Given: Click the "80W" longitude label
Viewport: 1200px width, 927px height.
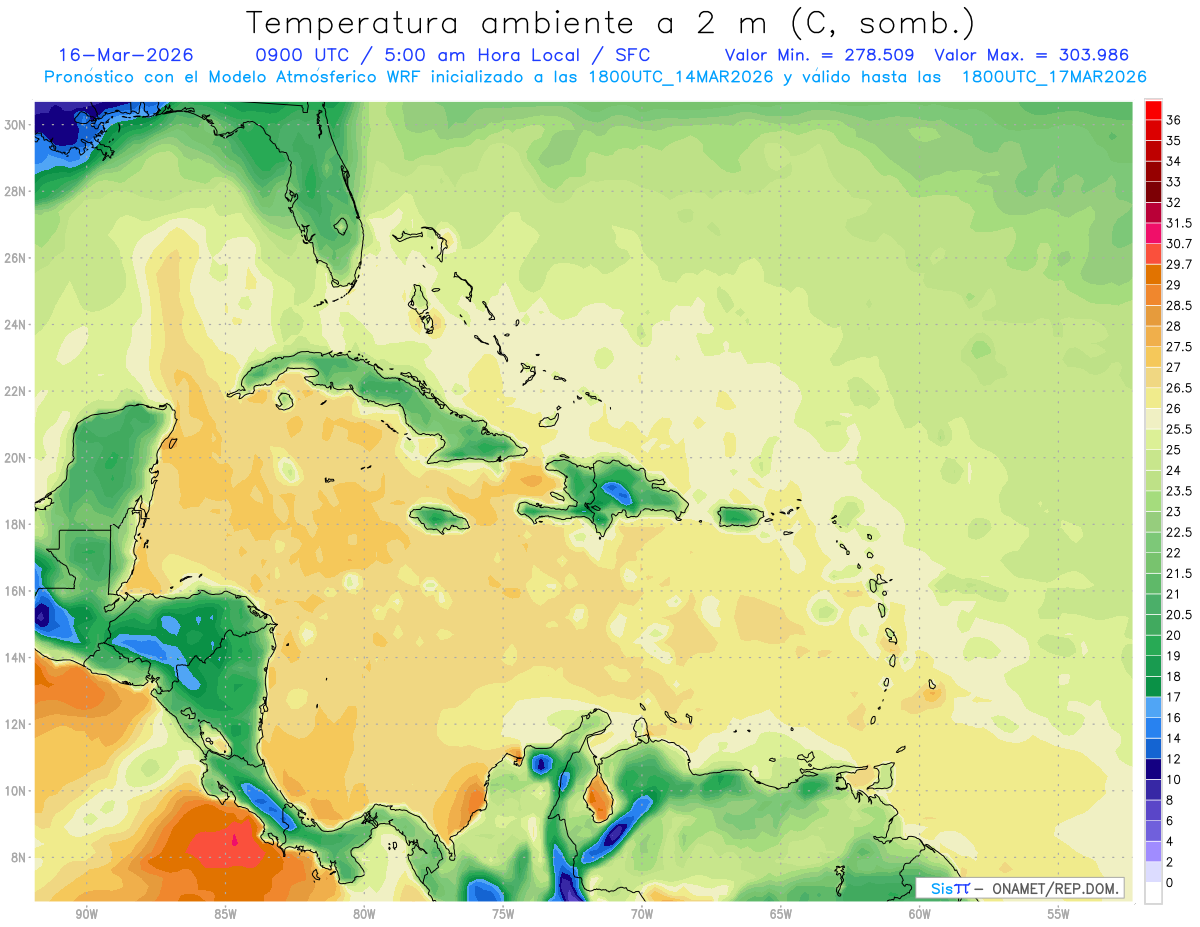Looking at the screenshot, I should (x=364, y=914).
